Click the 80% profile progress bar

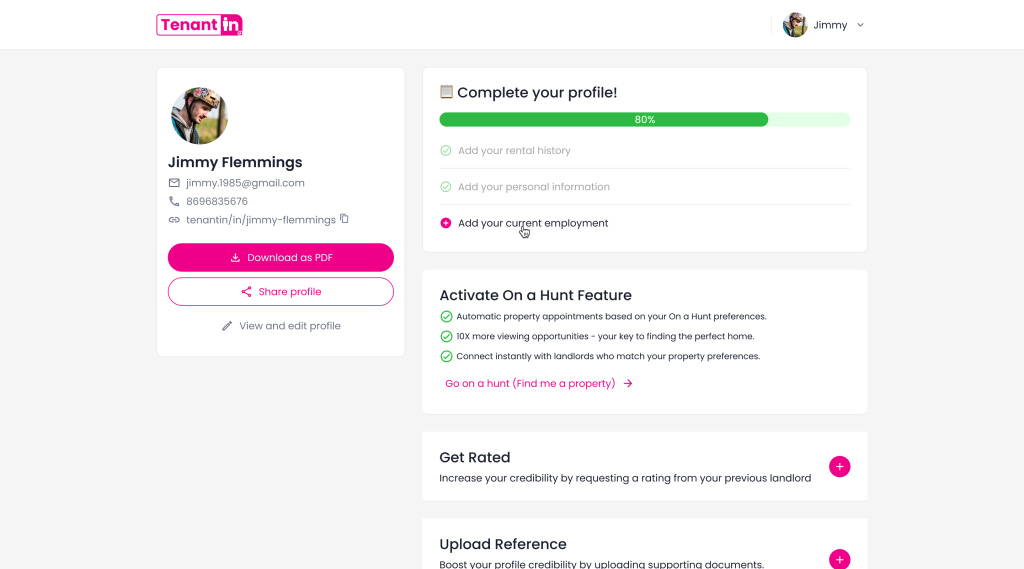(645, 120)
